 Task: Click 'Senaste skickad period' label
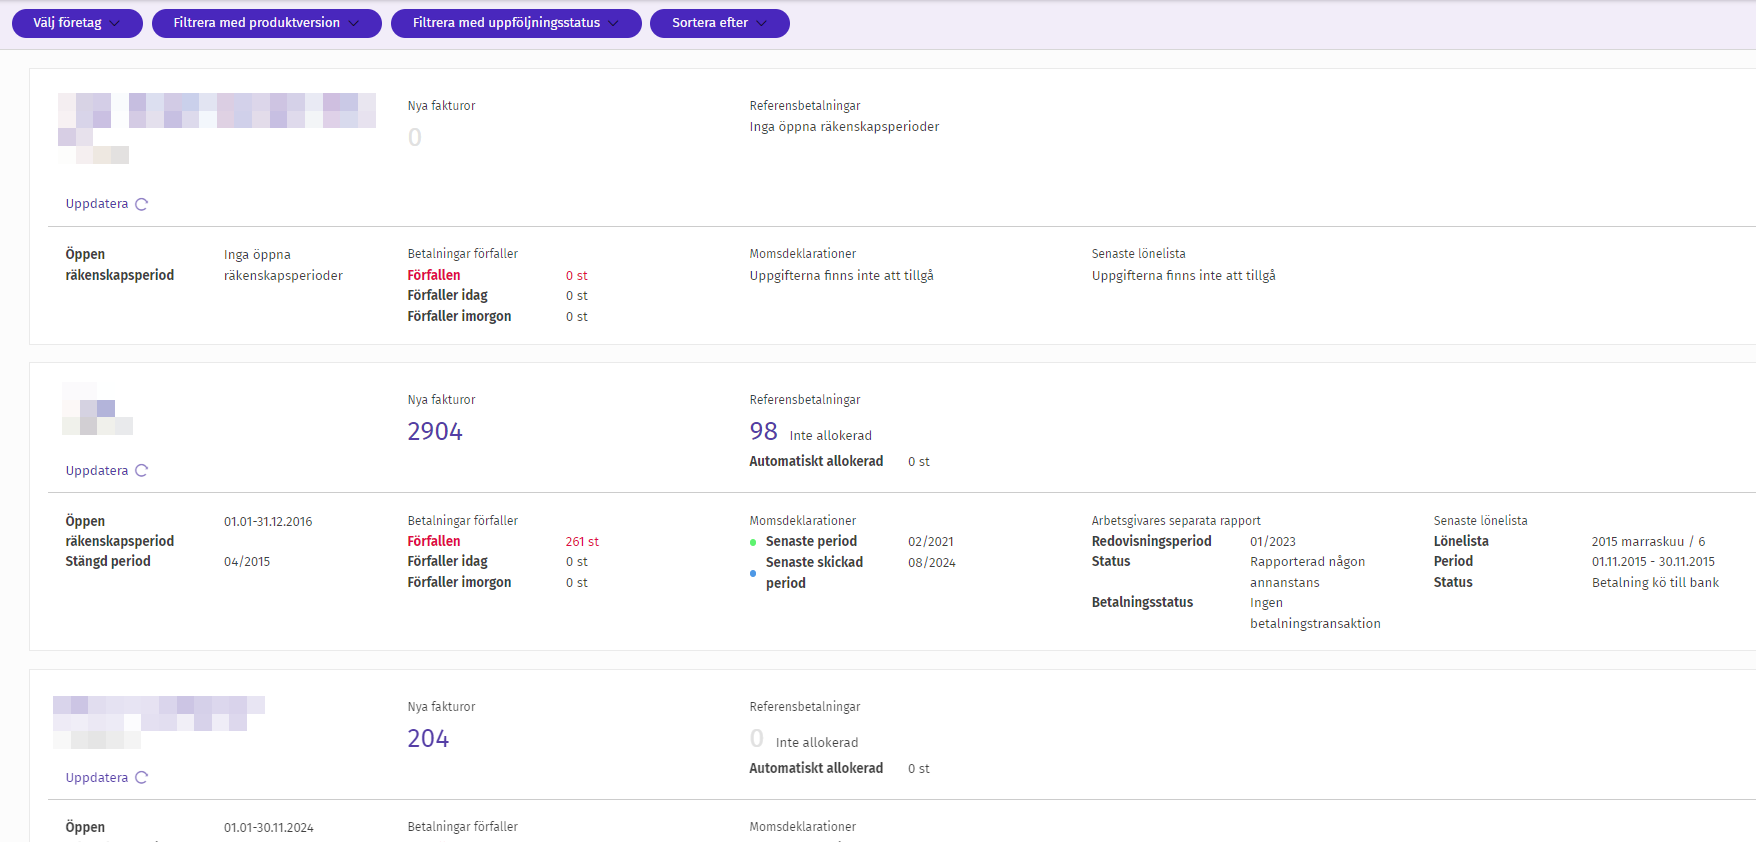(814, 572)
